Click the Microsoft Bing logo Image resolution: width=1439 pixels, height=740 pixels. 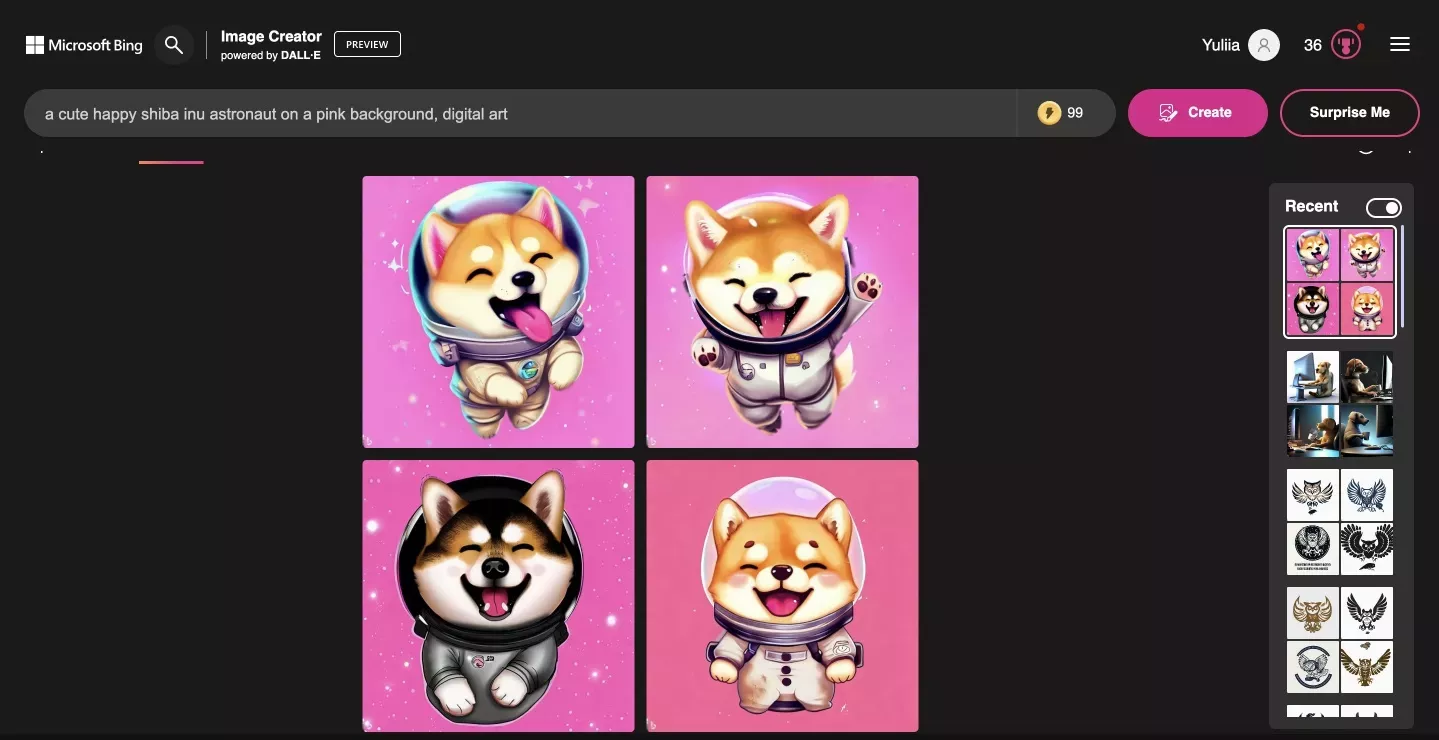(84, 45)
